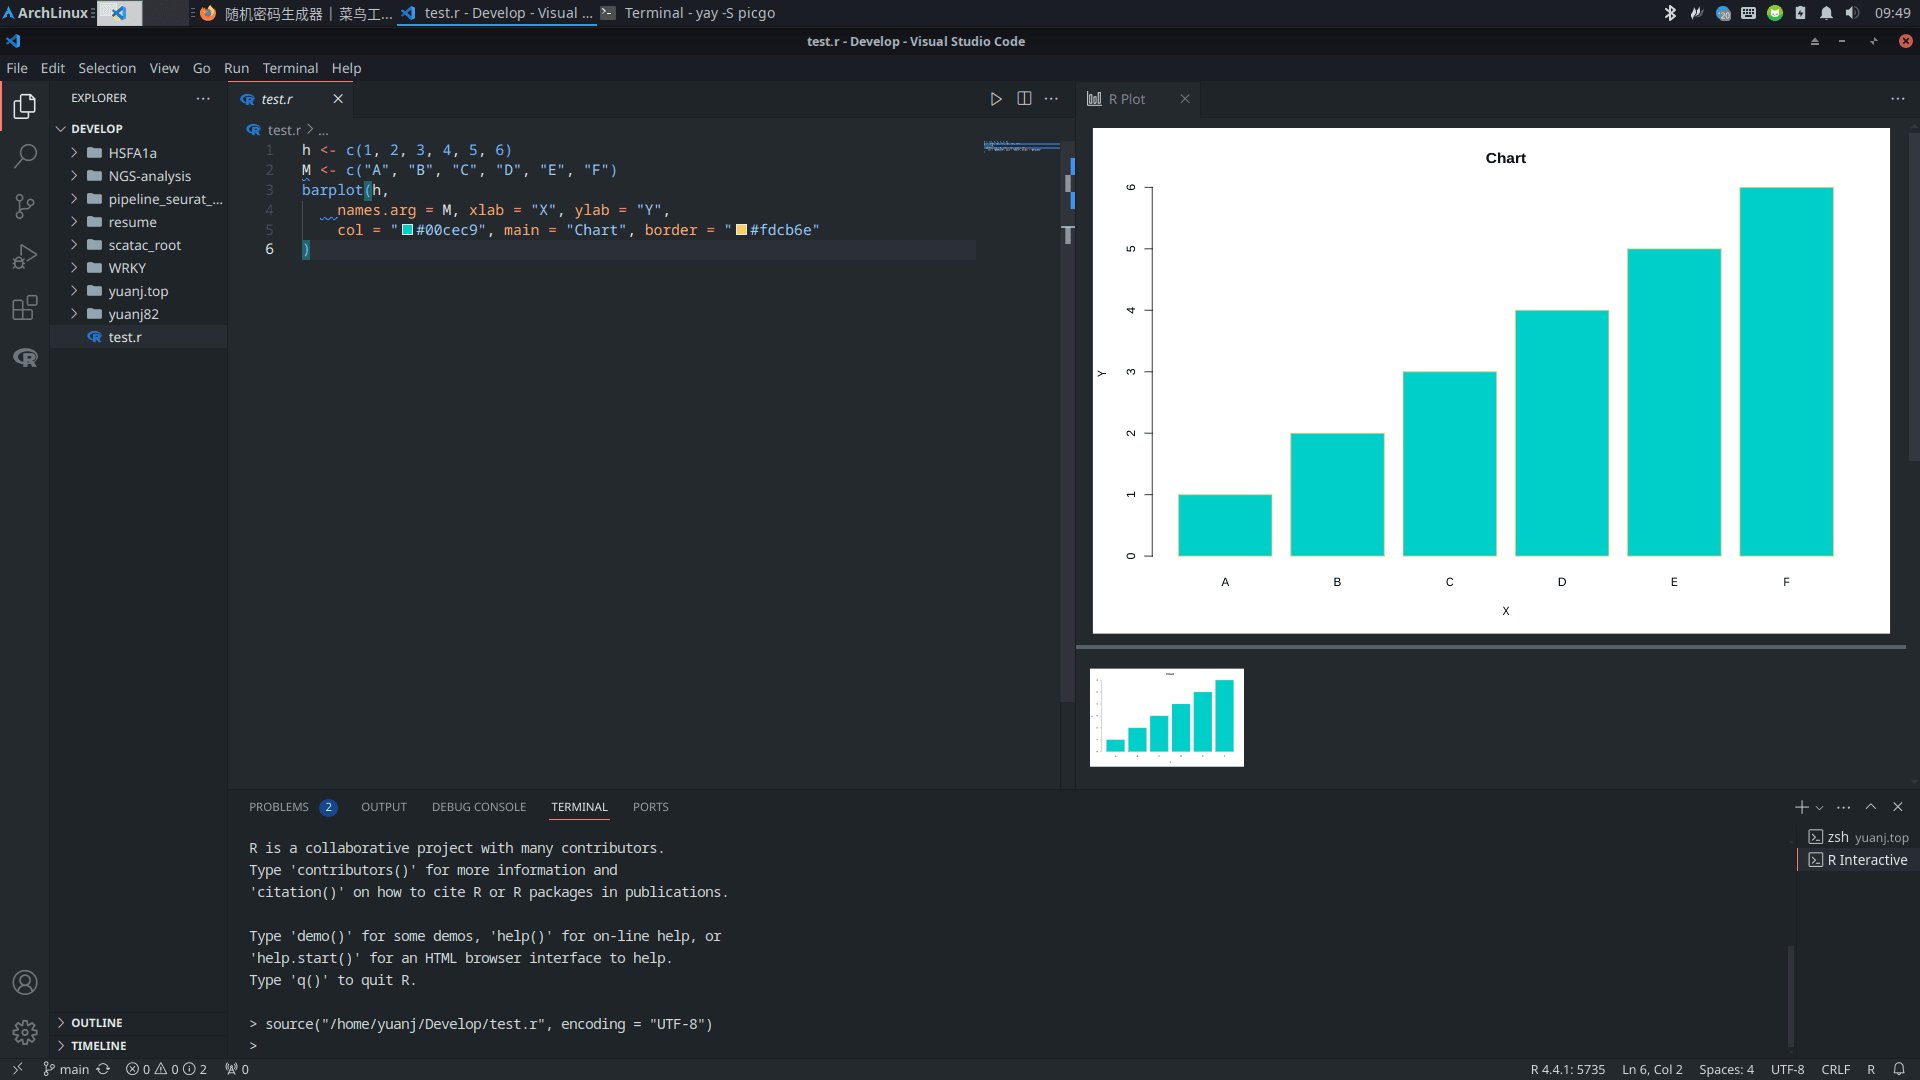Show errors and warnings count in status bar
1920x1080 pixels.
pos(166,1069)
